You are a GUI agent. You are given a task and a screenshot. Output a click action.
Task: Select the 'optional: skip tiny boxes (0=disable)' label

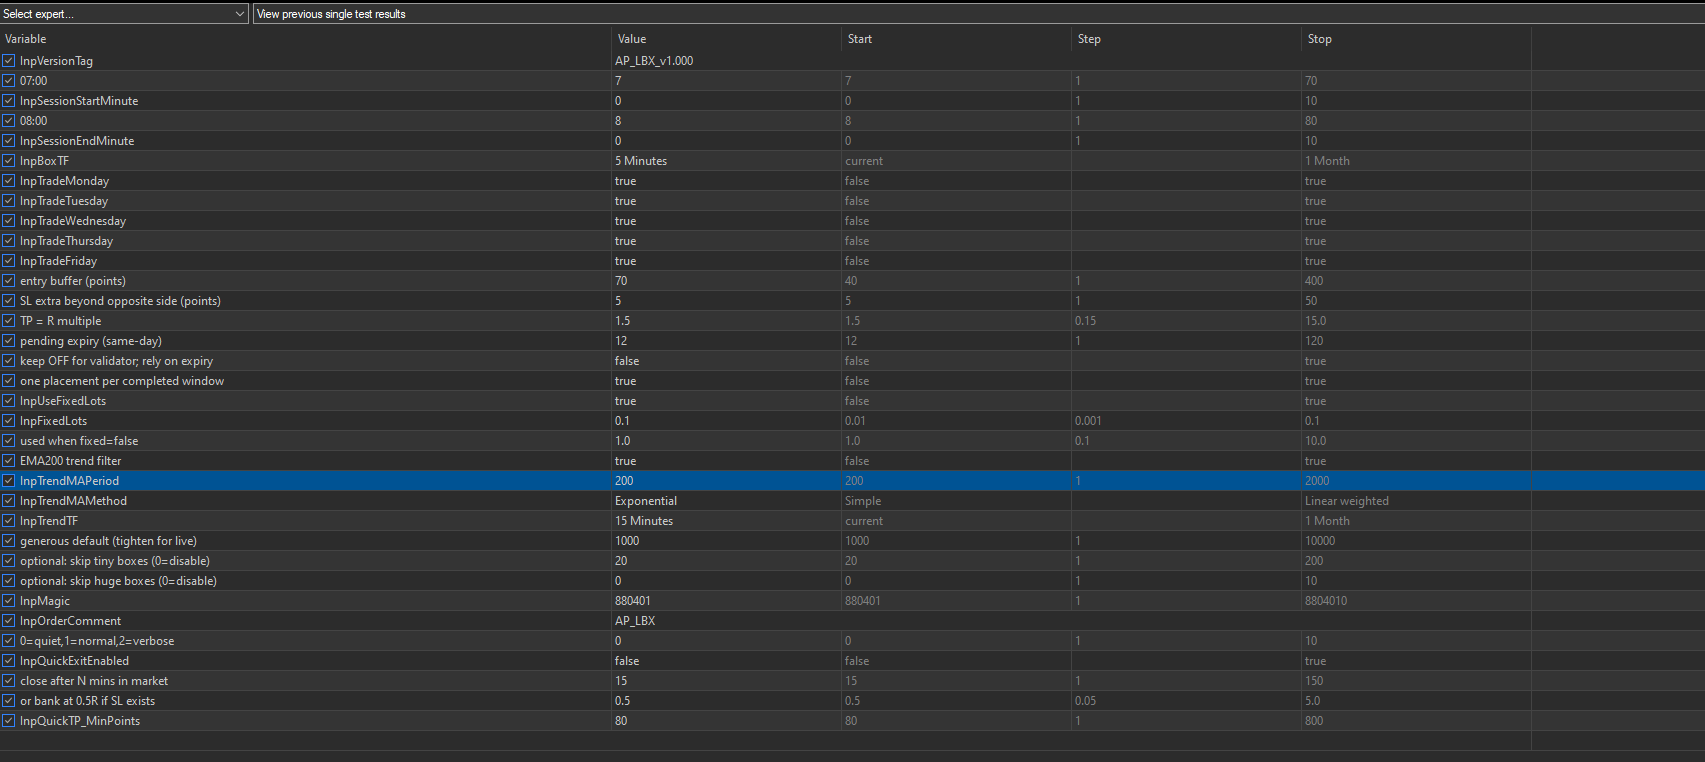[115, 561]
